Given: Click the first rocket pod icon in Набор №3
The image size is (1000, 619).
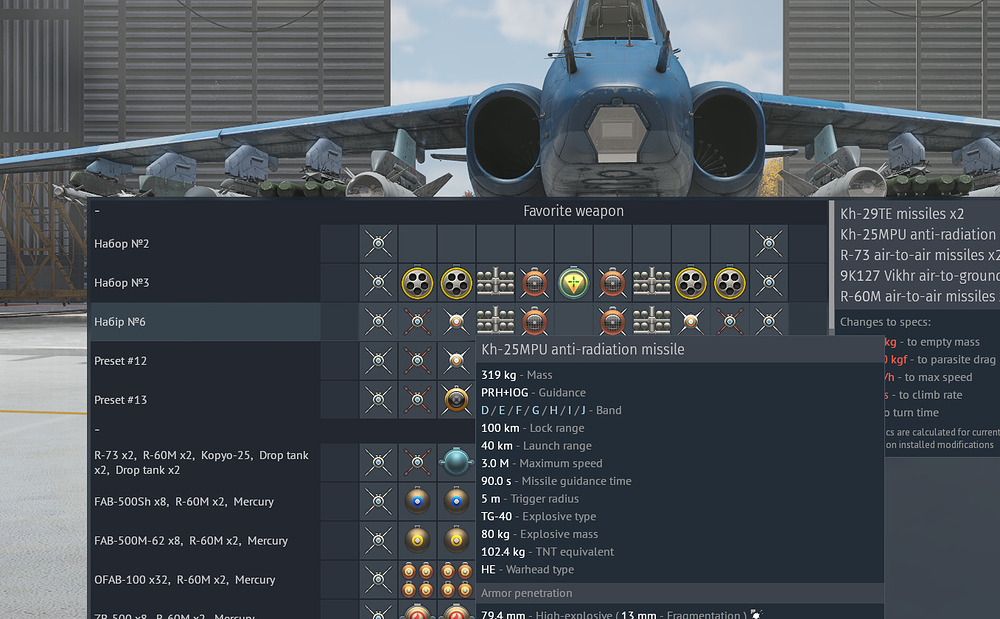Looking at the screenshot, I should point(417,282).
